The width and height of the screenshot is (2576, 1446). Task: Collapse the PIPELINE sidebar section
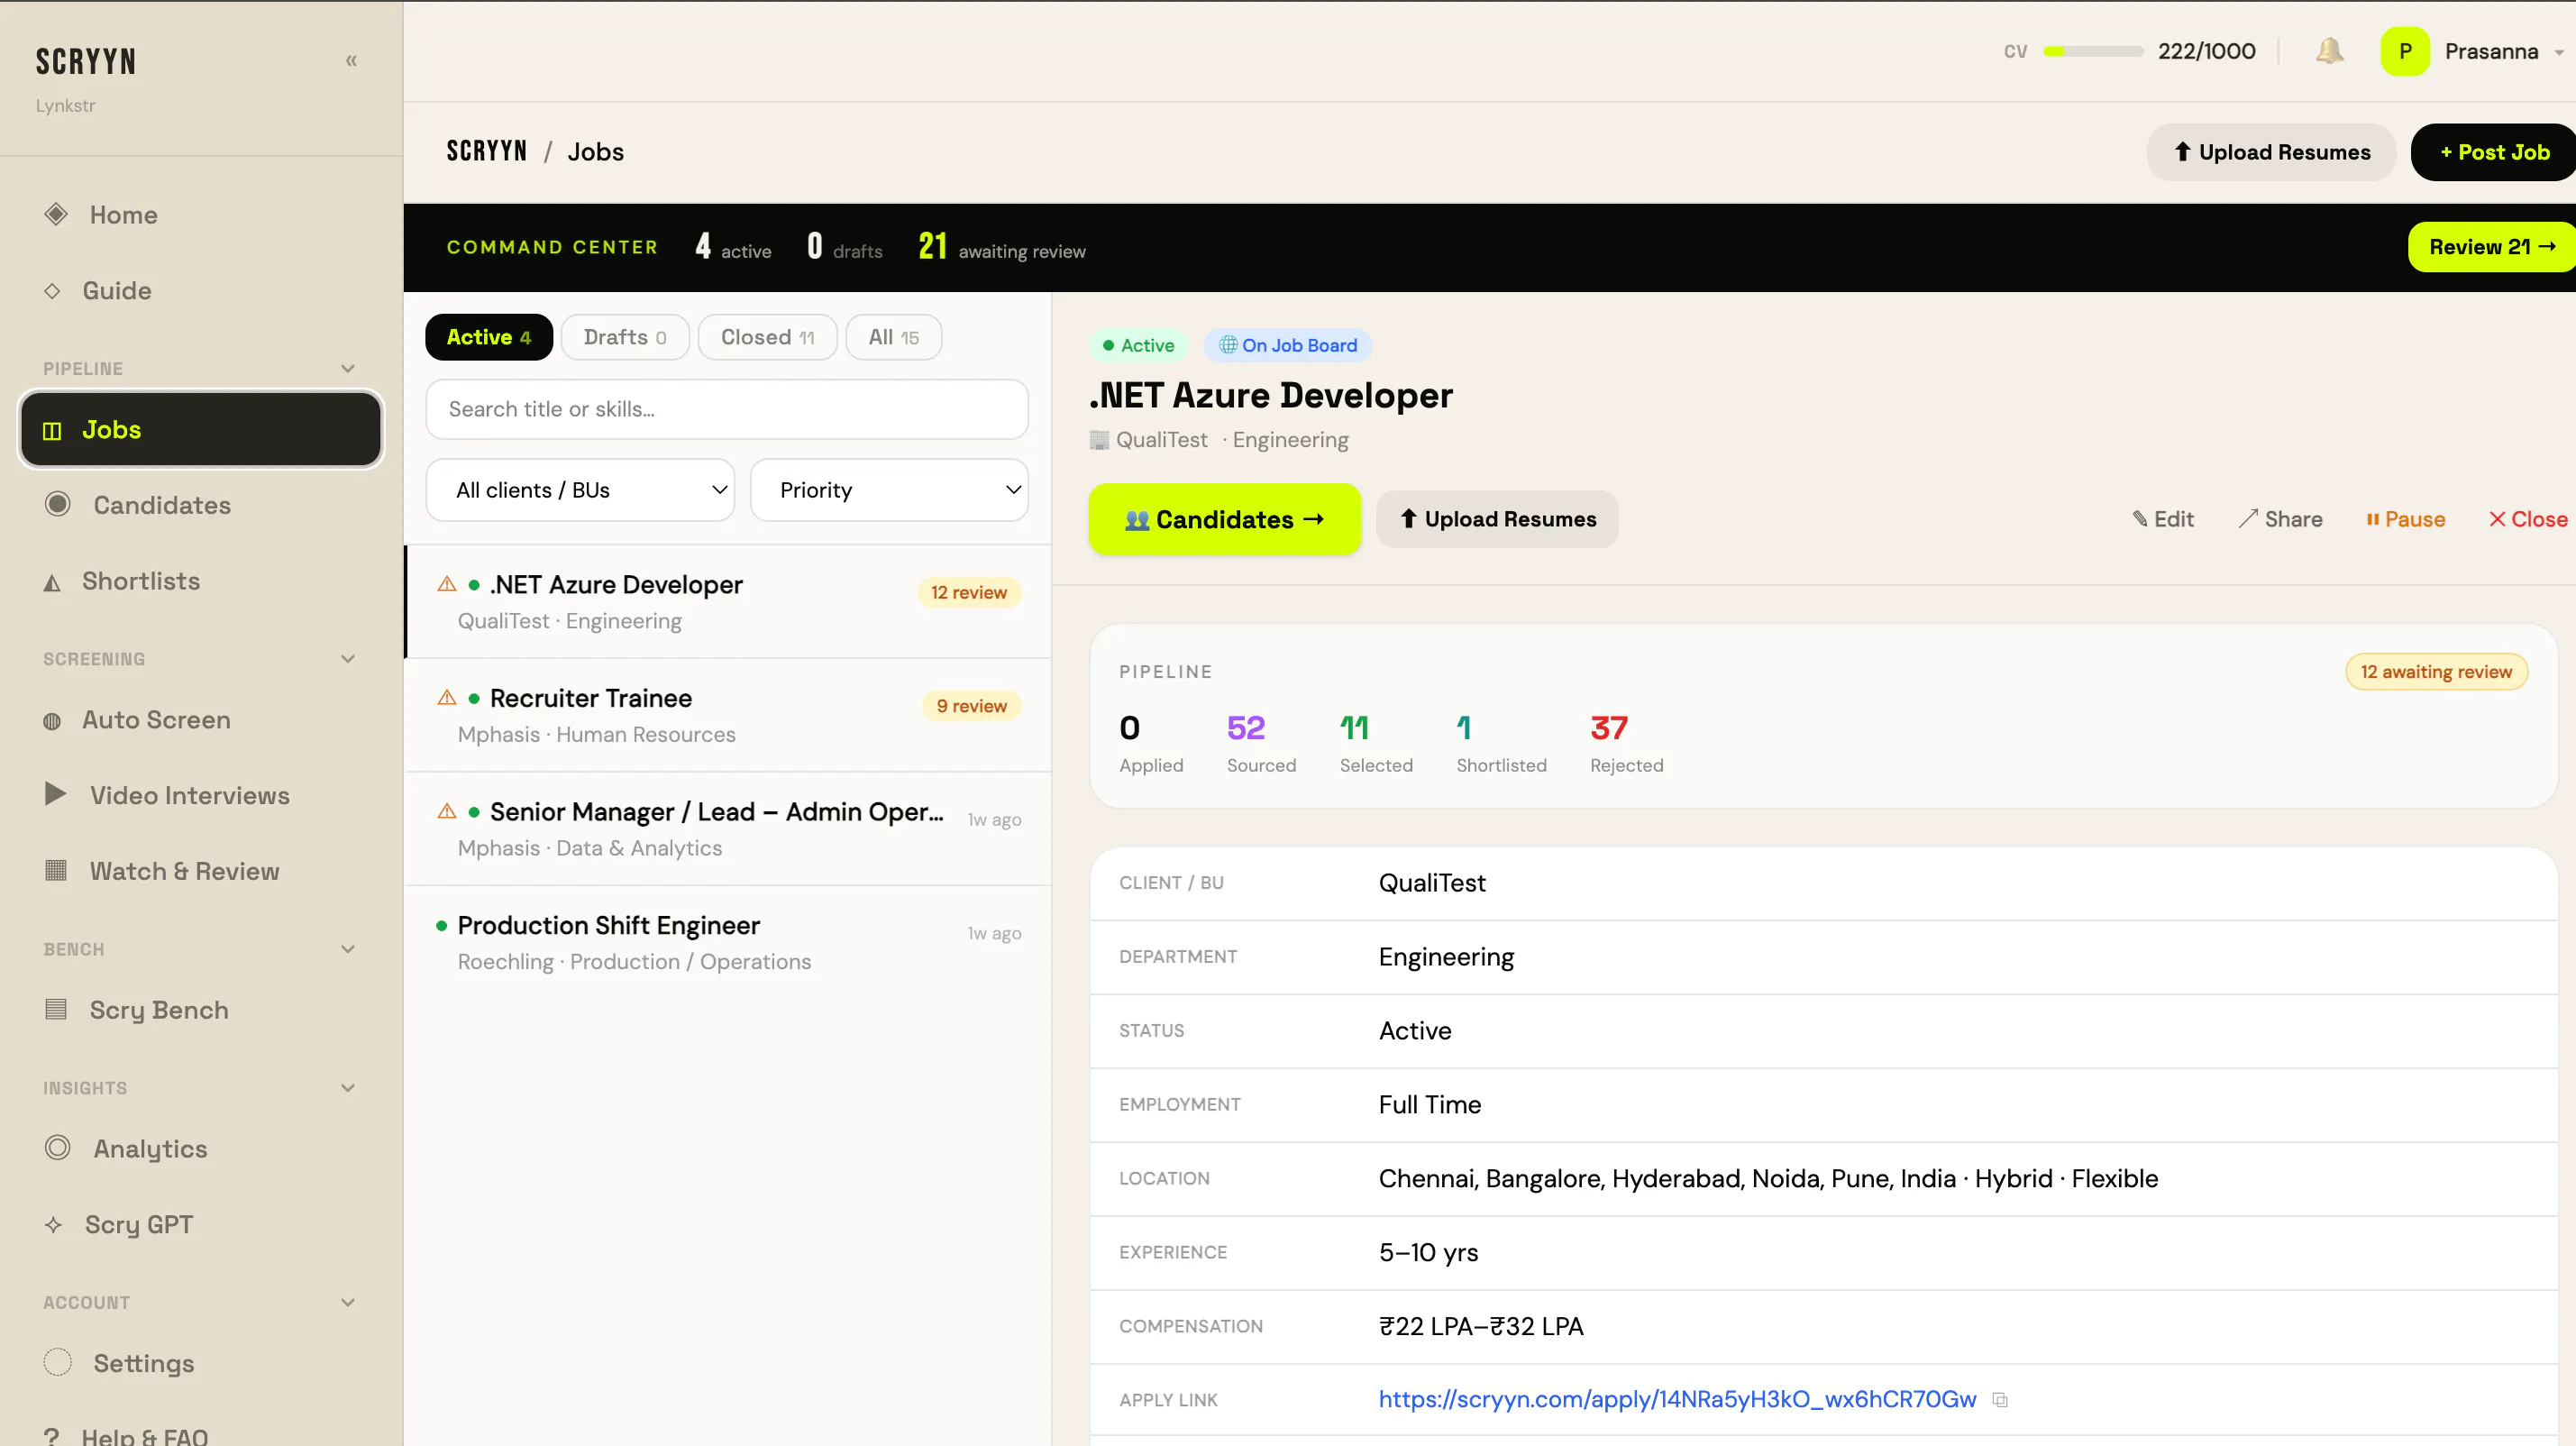(x=348, y=369)
